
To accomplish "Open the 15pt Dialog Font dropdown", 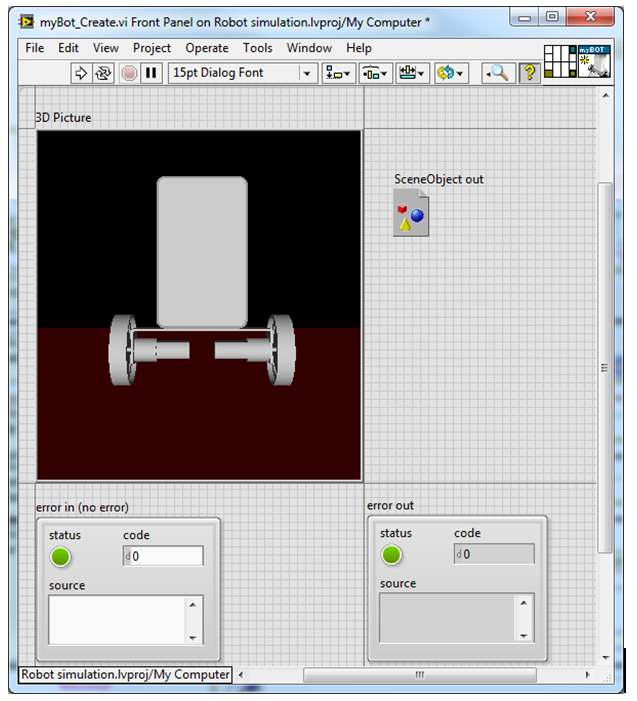I will [243, 73].
